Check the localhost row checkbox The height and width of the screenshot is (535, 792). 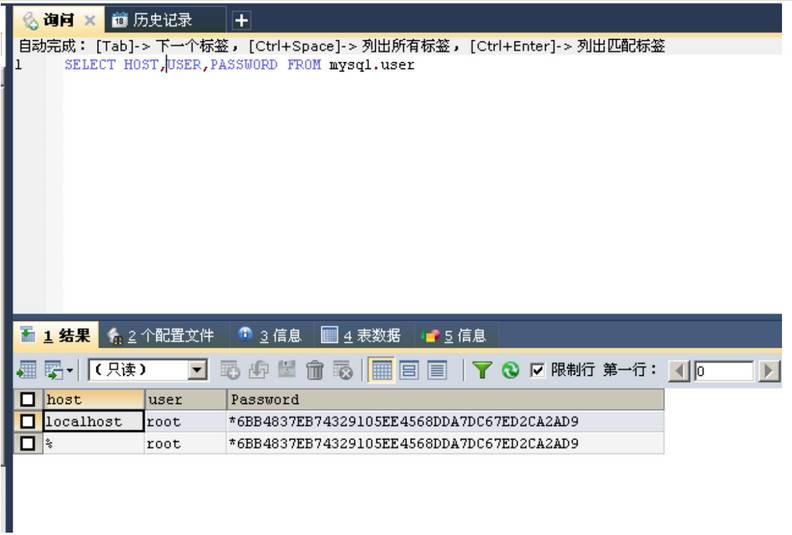point(27,422)
